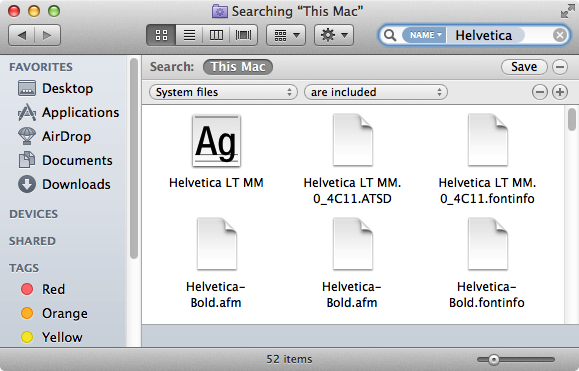Viewport: 579px width, 371px height.
Task: Open Documents in the sidebar
Action: 65,160
